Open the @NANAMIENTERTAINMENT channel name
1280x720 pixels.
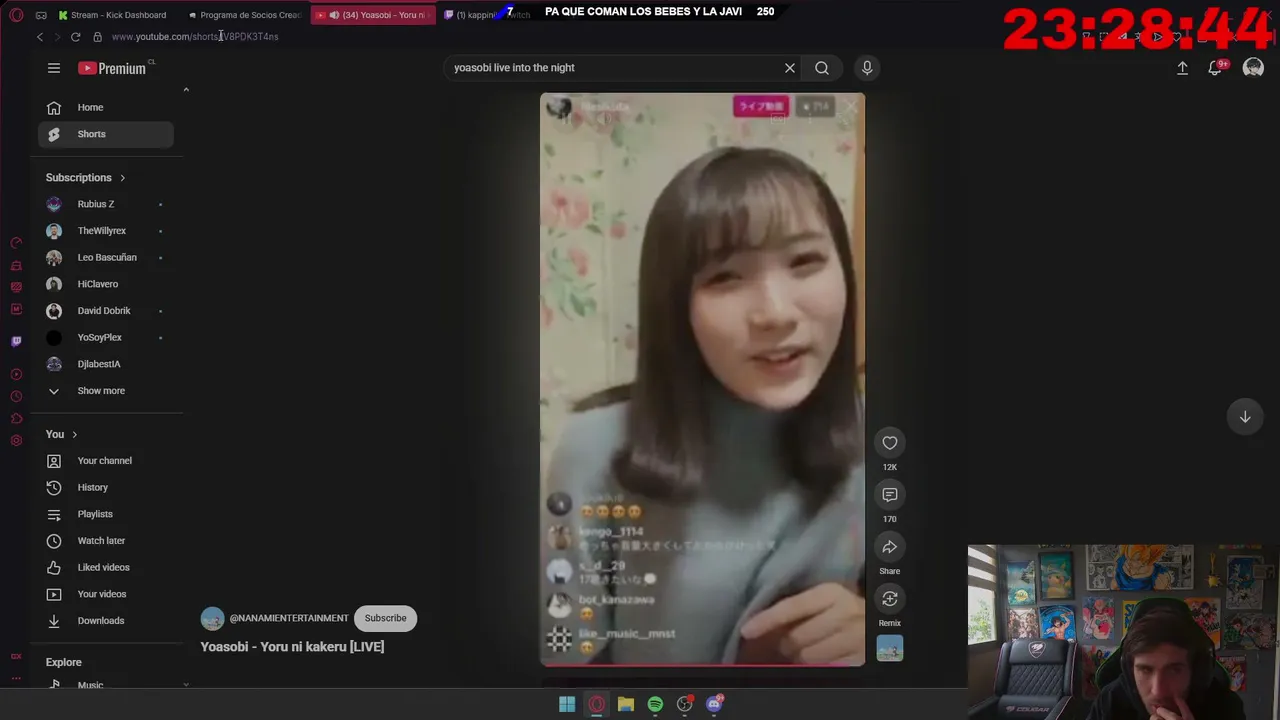(289, 618)
